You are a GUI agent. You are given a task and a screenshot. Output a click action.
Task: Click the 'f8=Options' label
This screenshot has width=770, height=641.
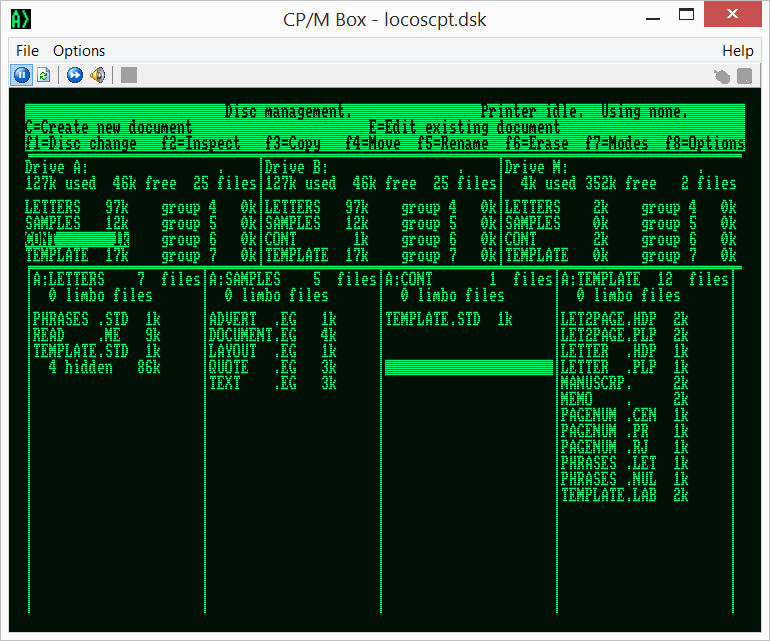tap(705, 143)
